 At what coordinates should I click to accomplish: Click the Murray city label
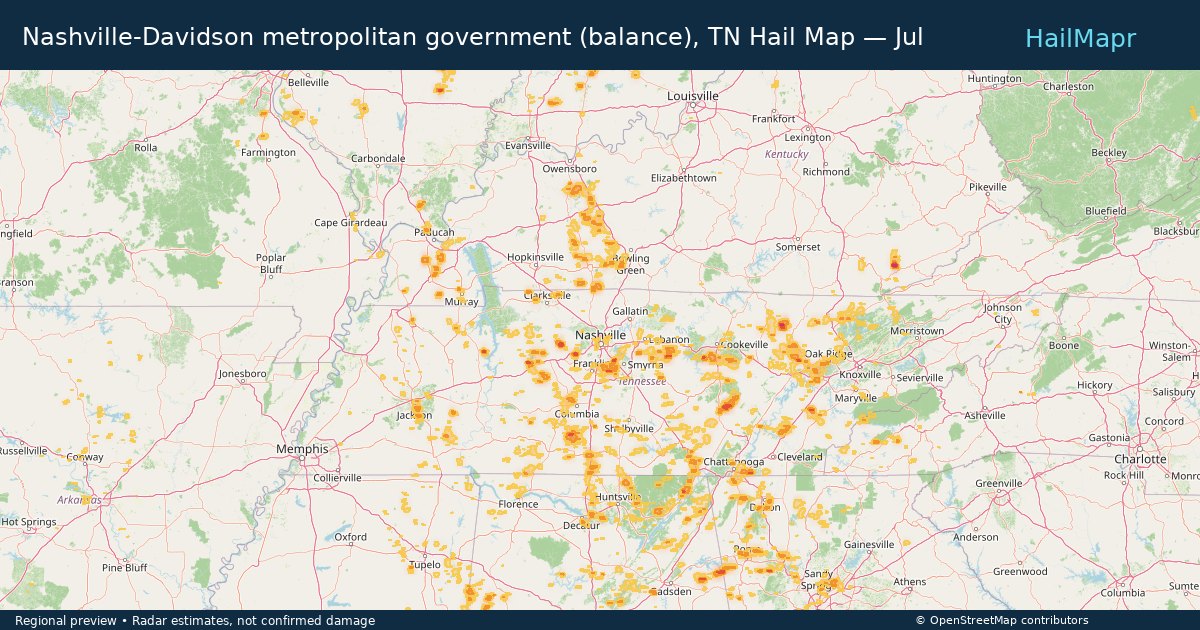(461, 300)
